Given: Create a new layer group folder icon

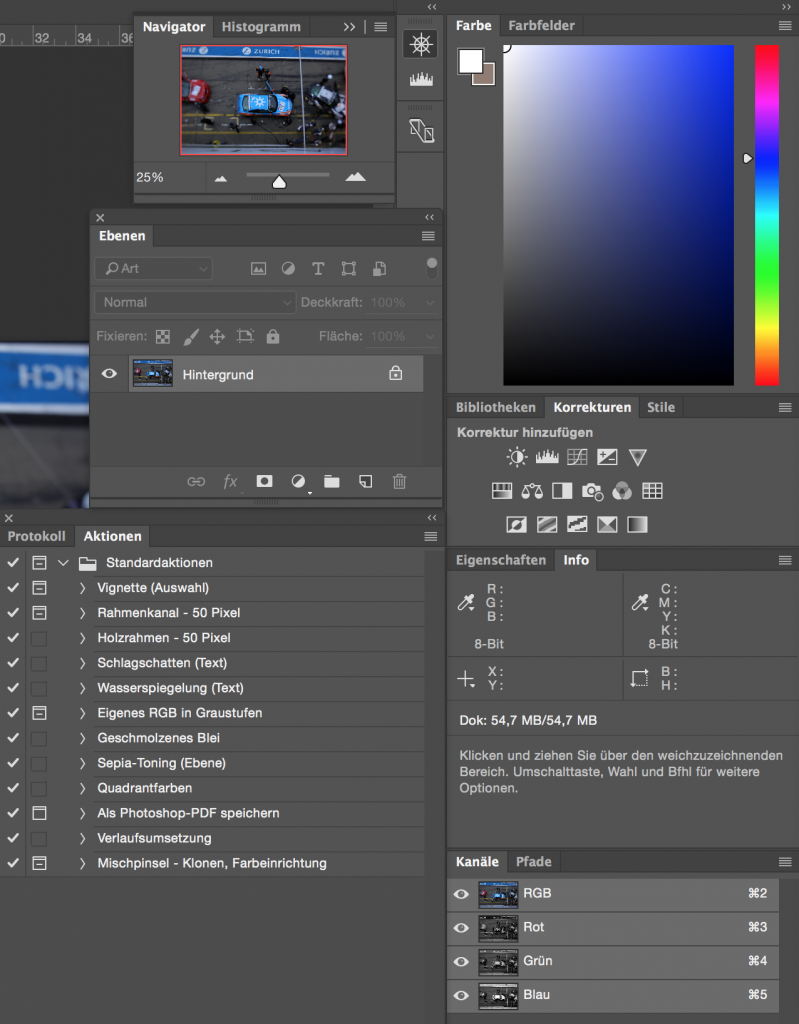Looking at the screenshot, I should pyautogui.click(x=332, y=481).
